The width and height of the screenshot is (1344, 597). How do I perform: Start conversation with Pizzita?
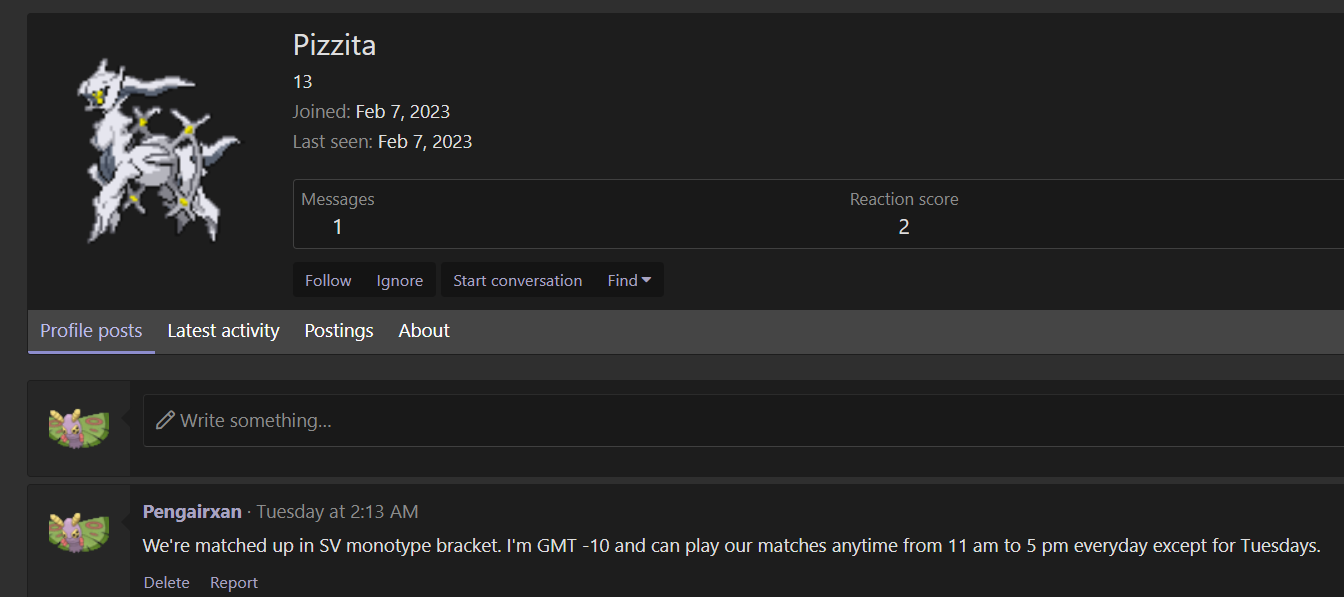[517, 281]
